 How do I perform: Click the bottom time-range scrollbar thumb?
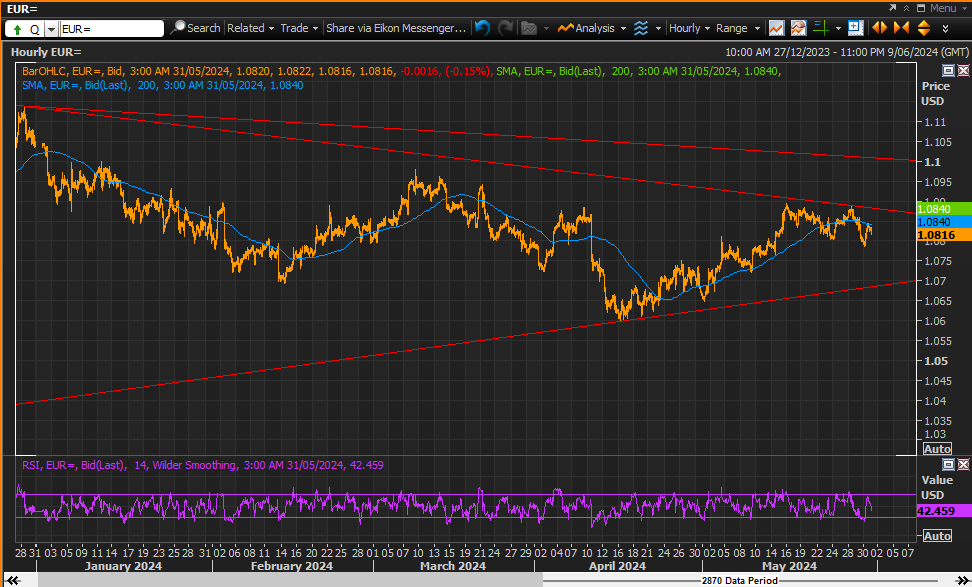coord(290,580)
